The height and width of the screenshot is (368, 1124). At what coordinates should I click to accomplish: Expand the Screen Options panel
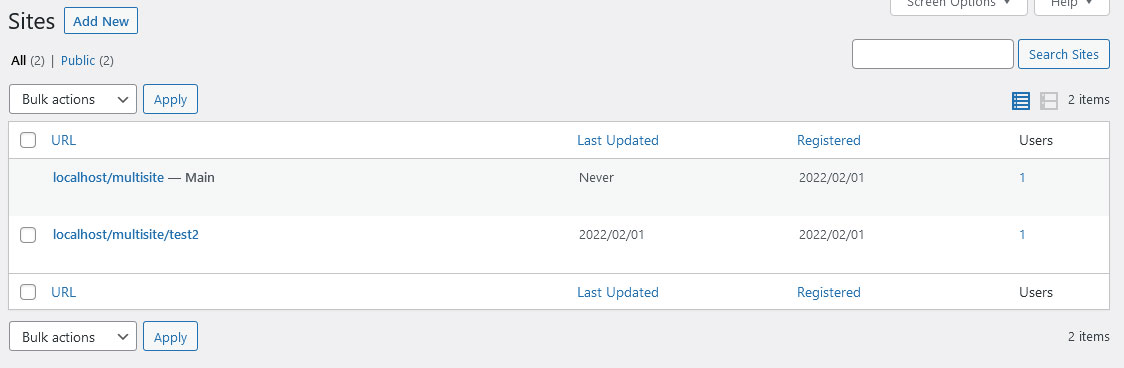pos(958,4)
